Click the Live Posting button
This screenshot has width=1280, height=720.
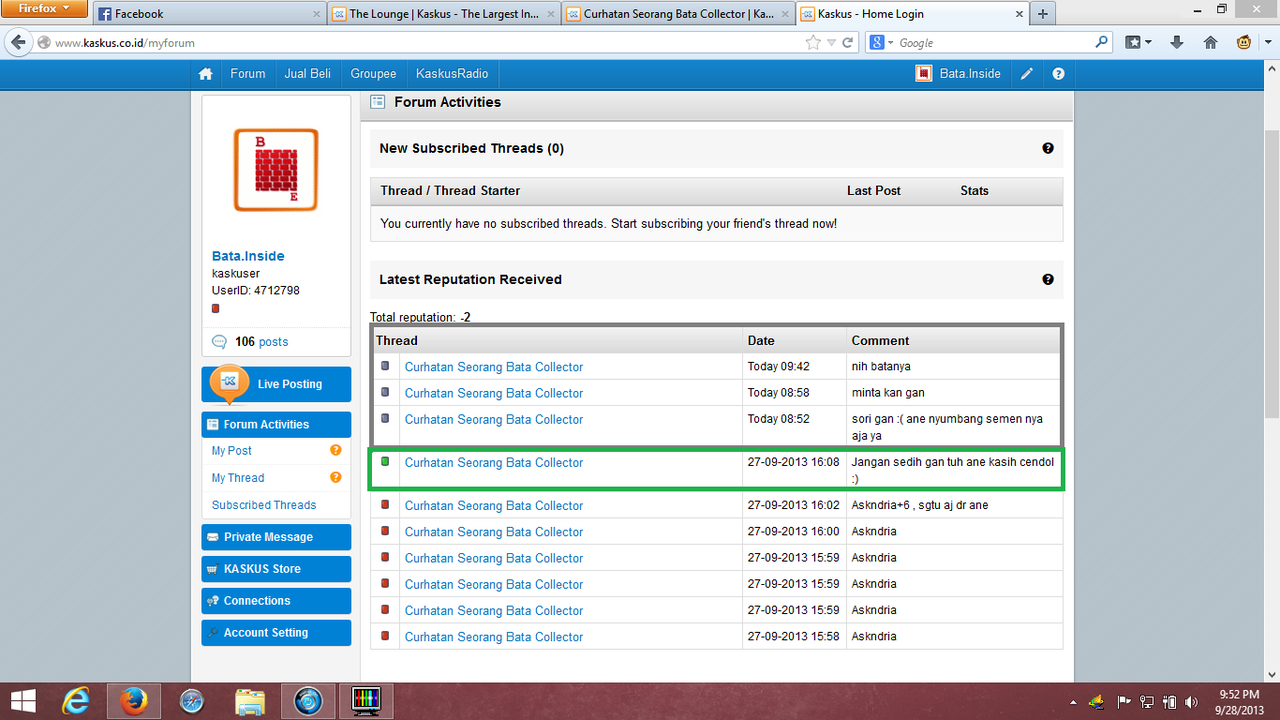(x=277, y=384)
